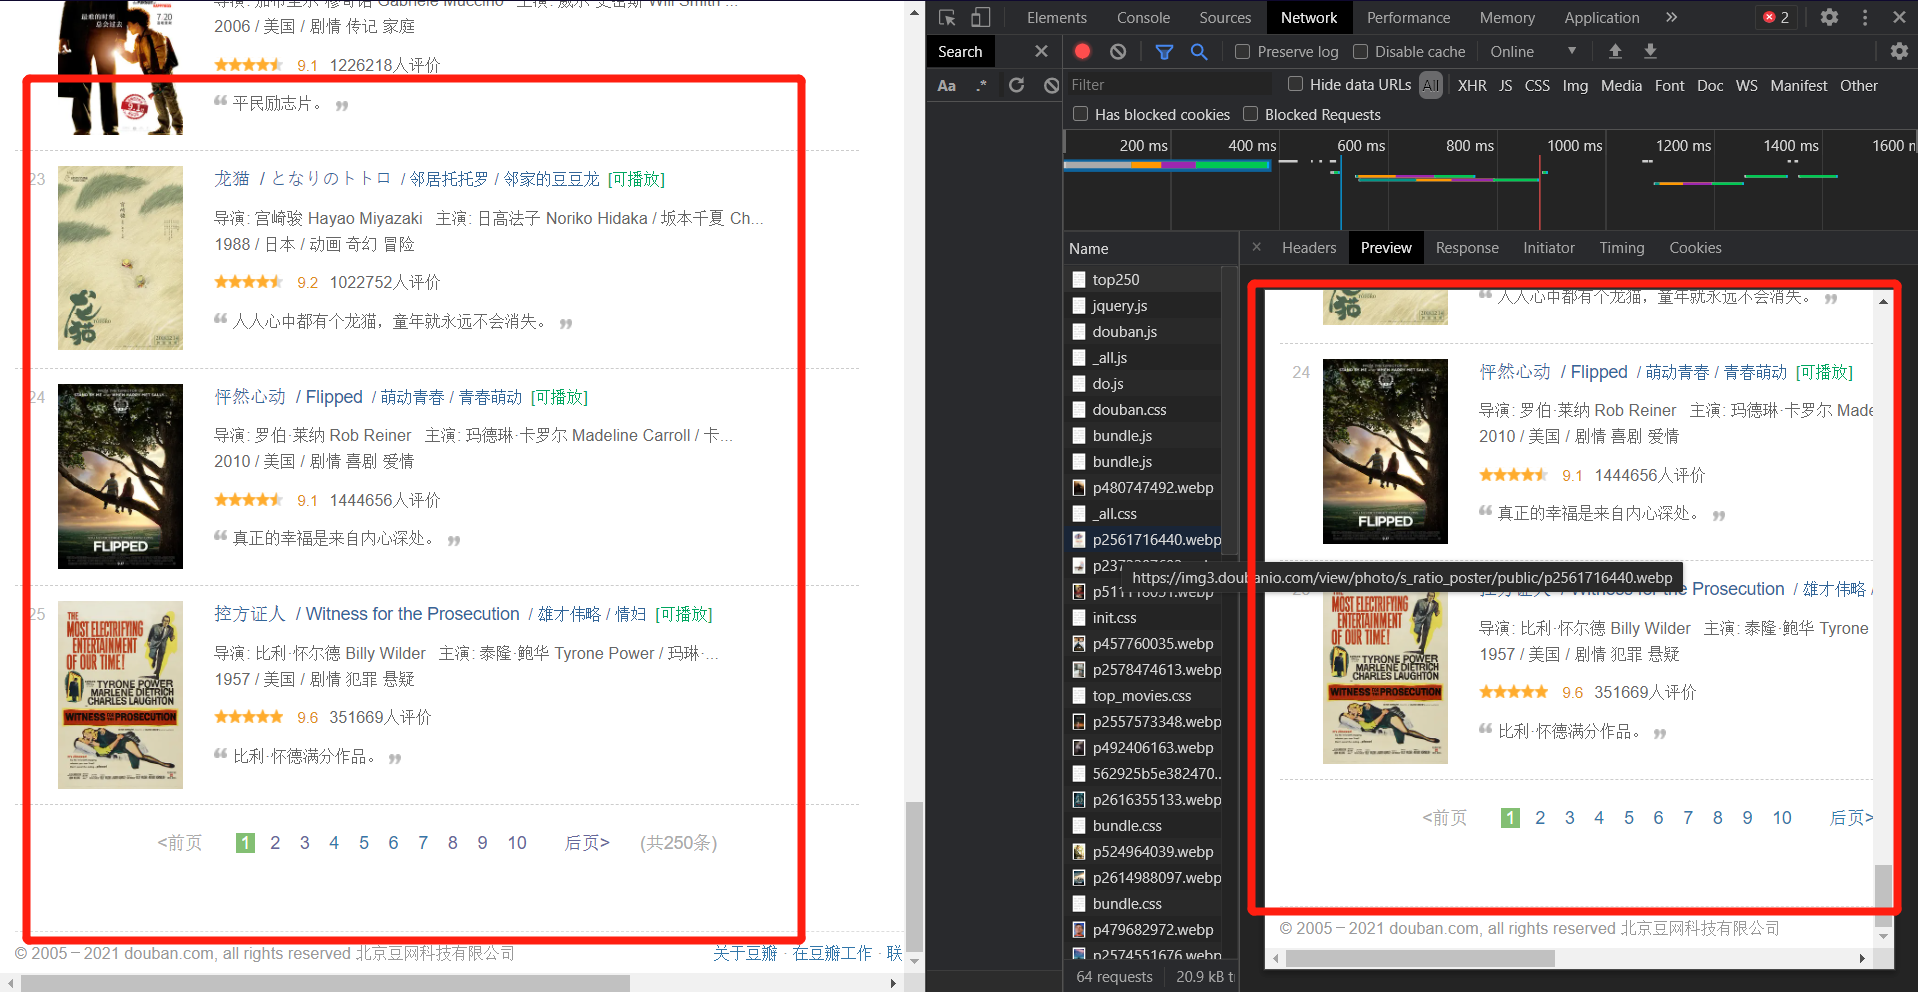Expand the more panels chevron next to Application
The width and height of the screenshot is (1918, 992).
(x=1670, y=17)
